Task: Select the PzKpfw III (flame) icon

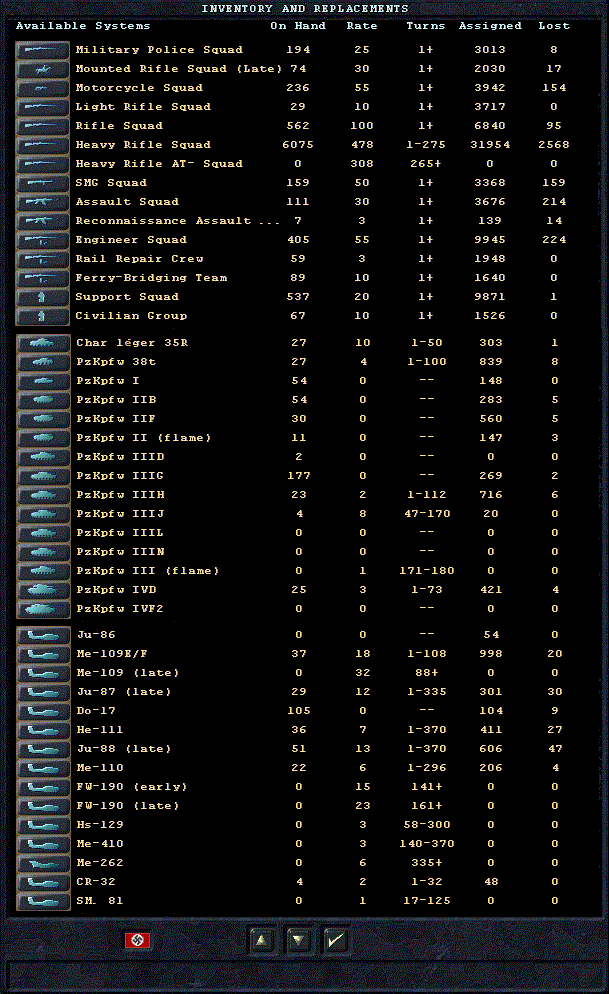Action: [43, 571]
